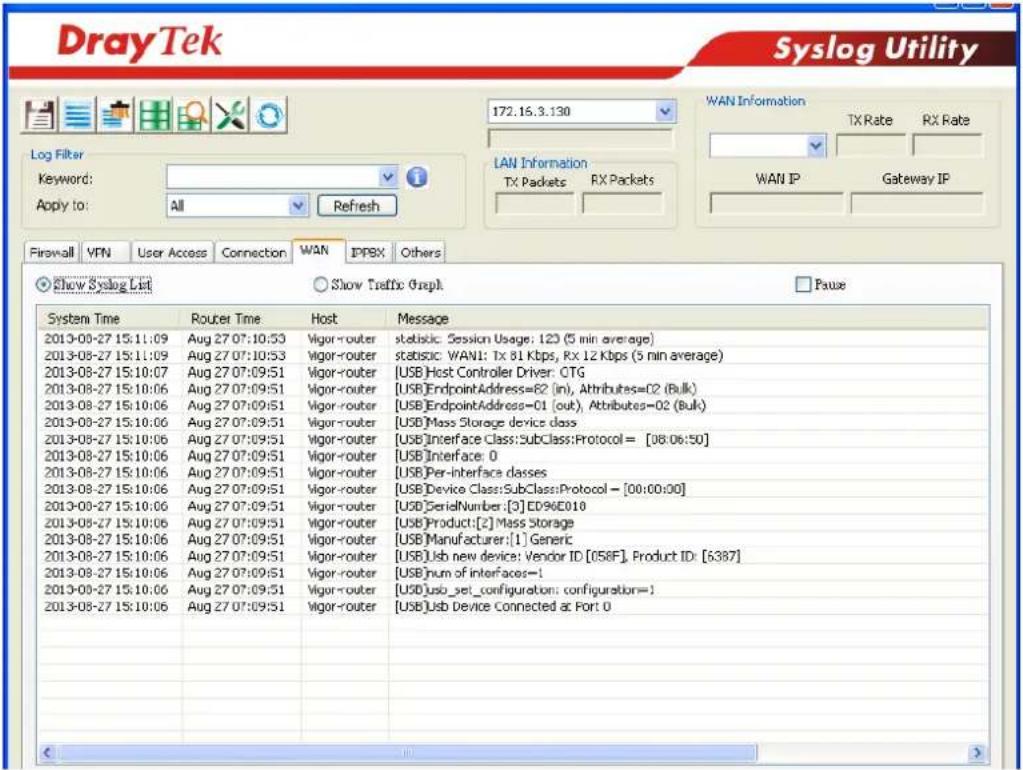Image resolution: width=1023 pixels, height=770 pixels.
Task: Click the scrollbar left arrow
Action: coord(46,752)
